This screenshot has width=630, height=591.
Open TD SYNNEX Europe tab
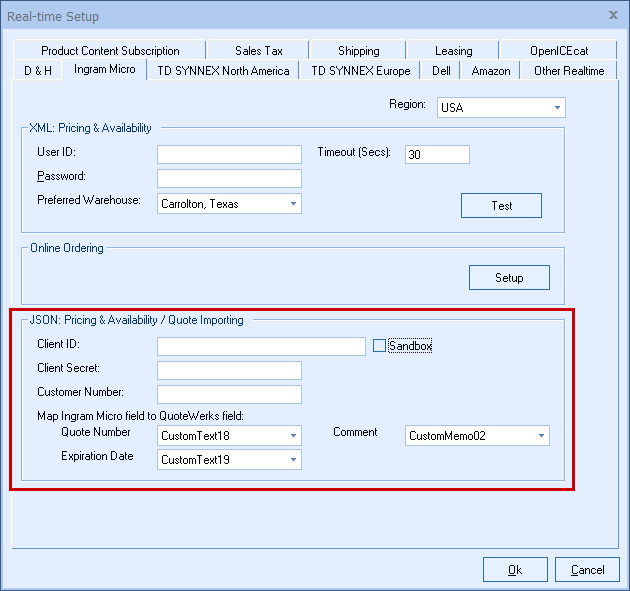pos(360,70)
